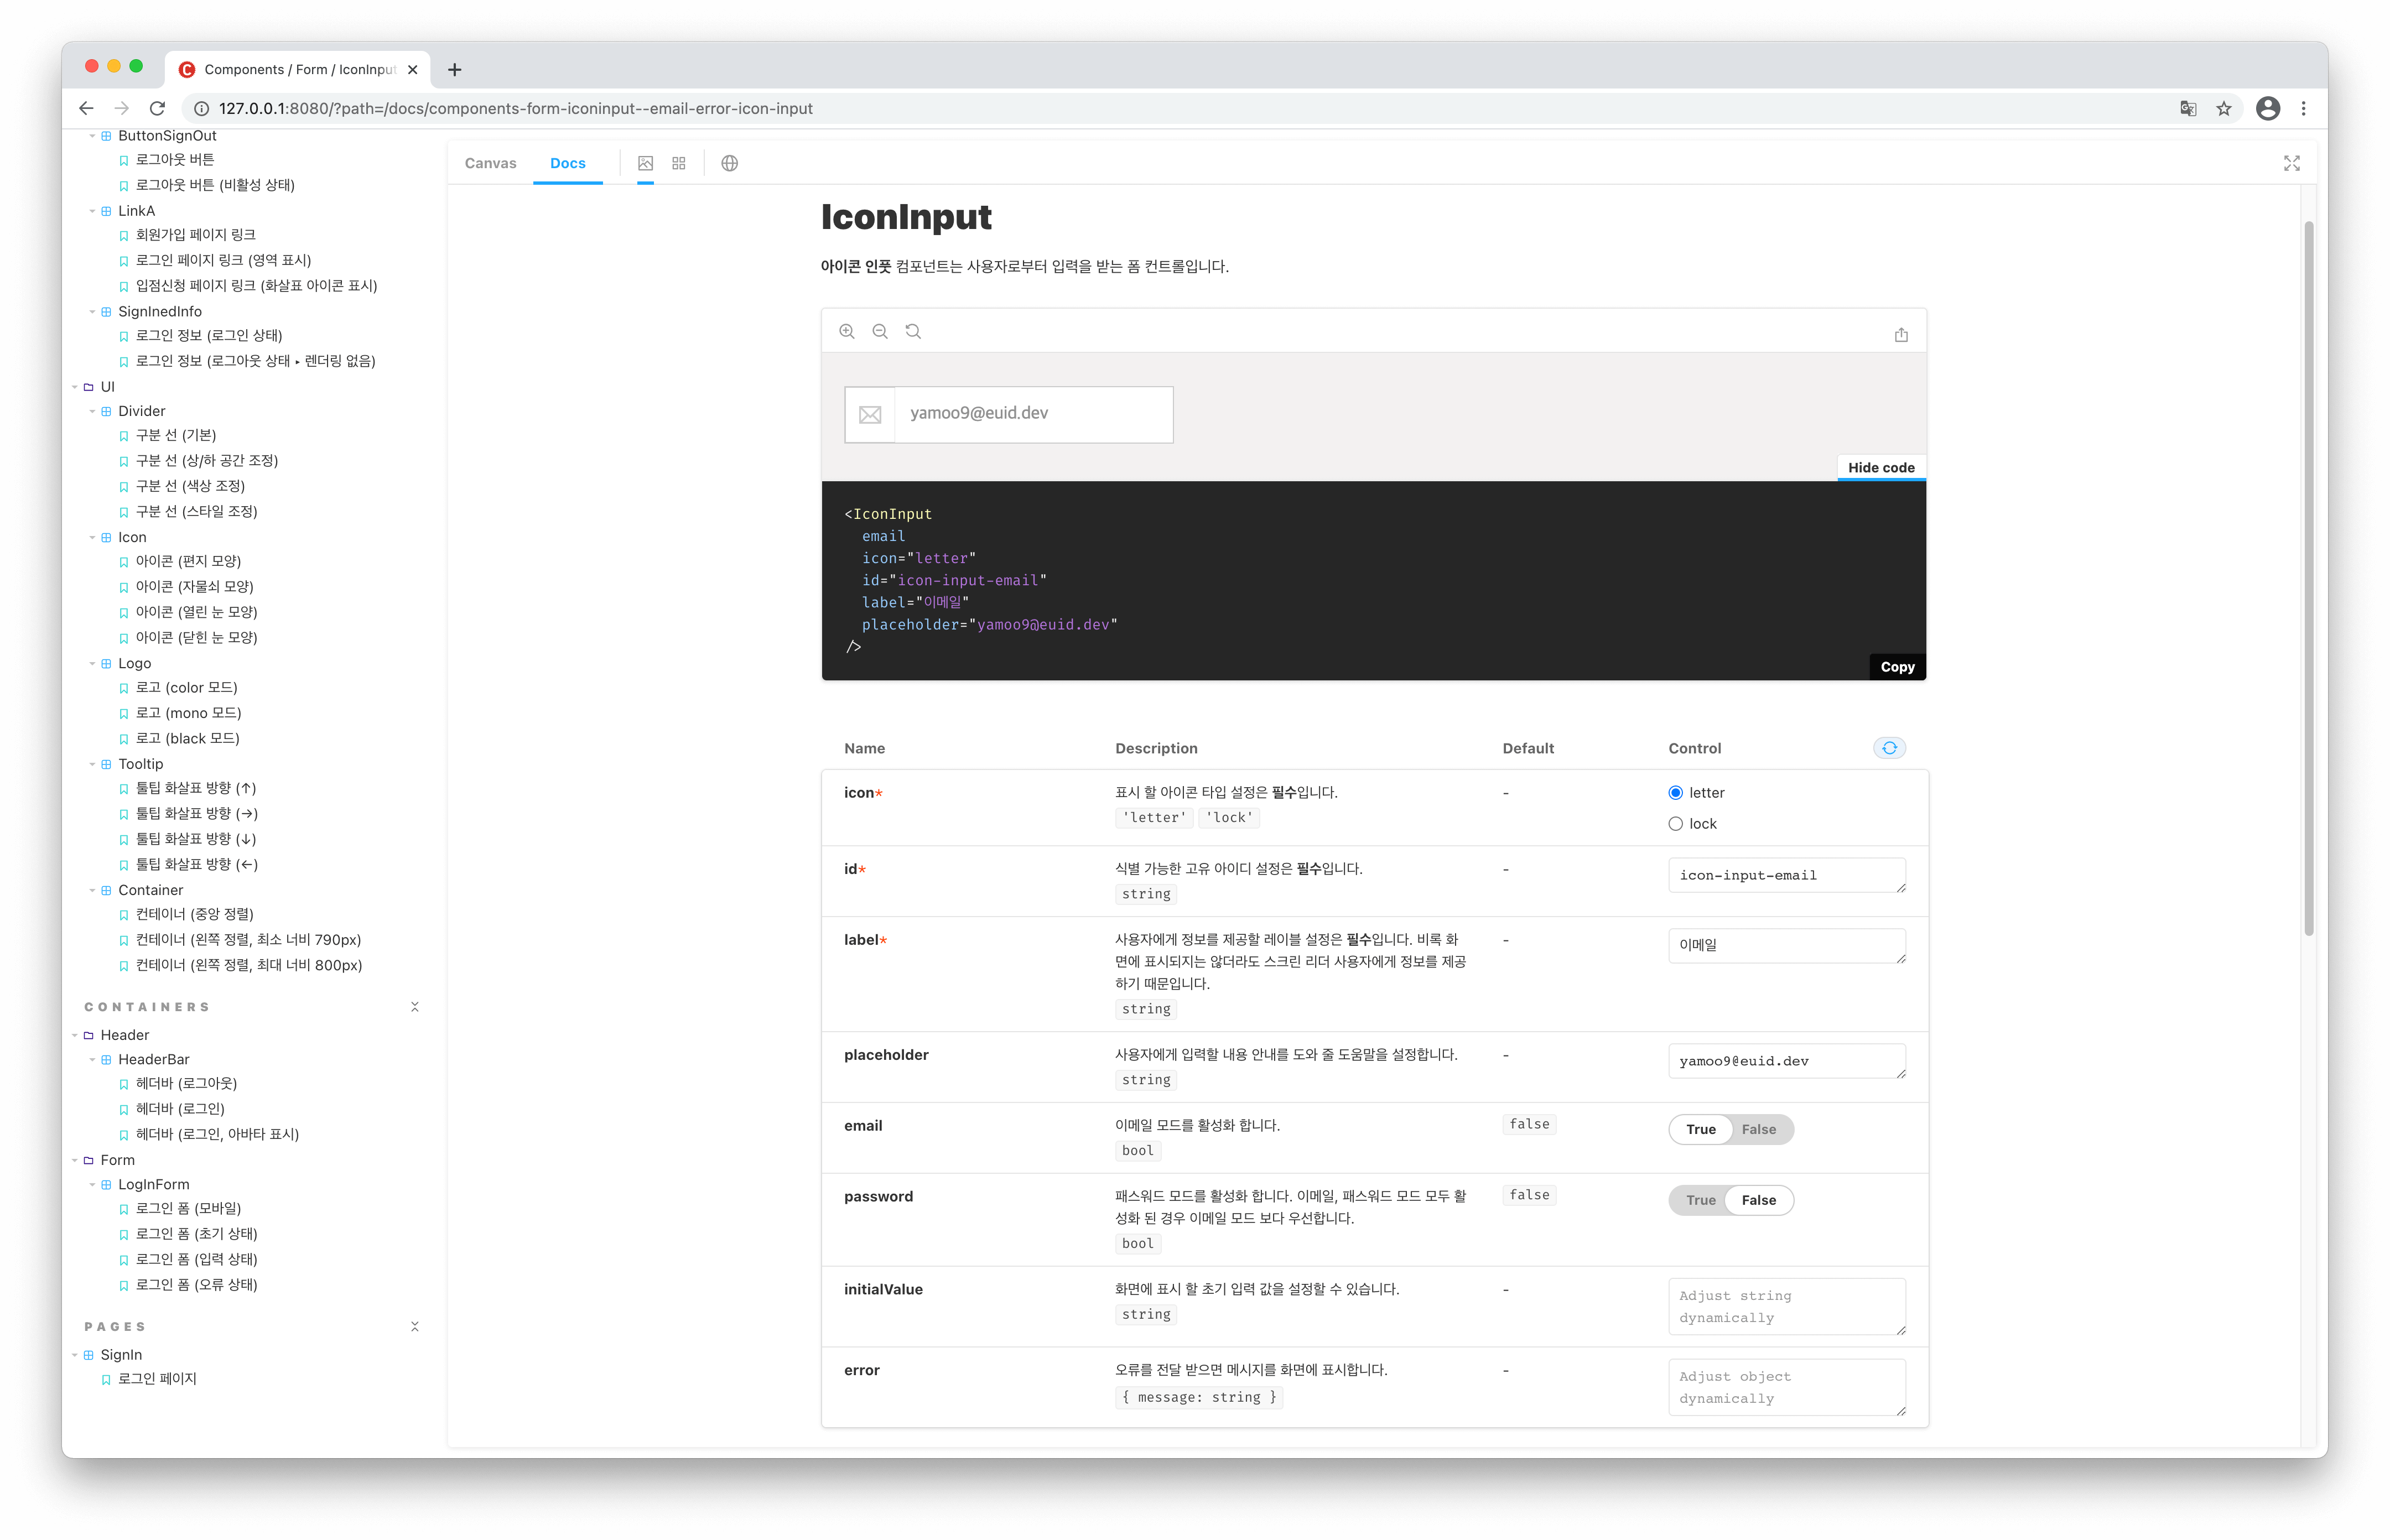Viewport: 2390px width, 1540px height.
Task: Open story 로고 (mono 모드)
Action: click(188, 713)
